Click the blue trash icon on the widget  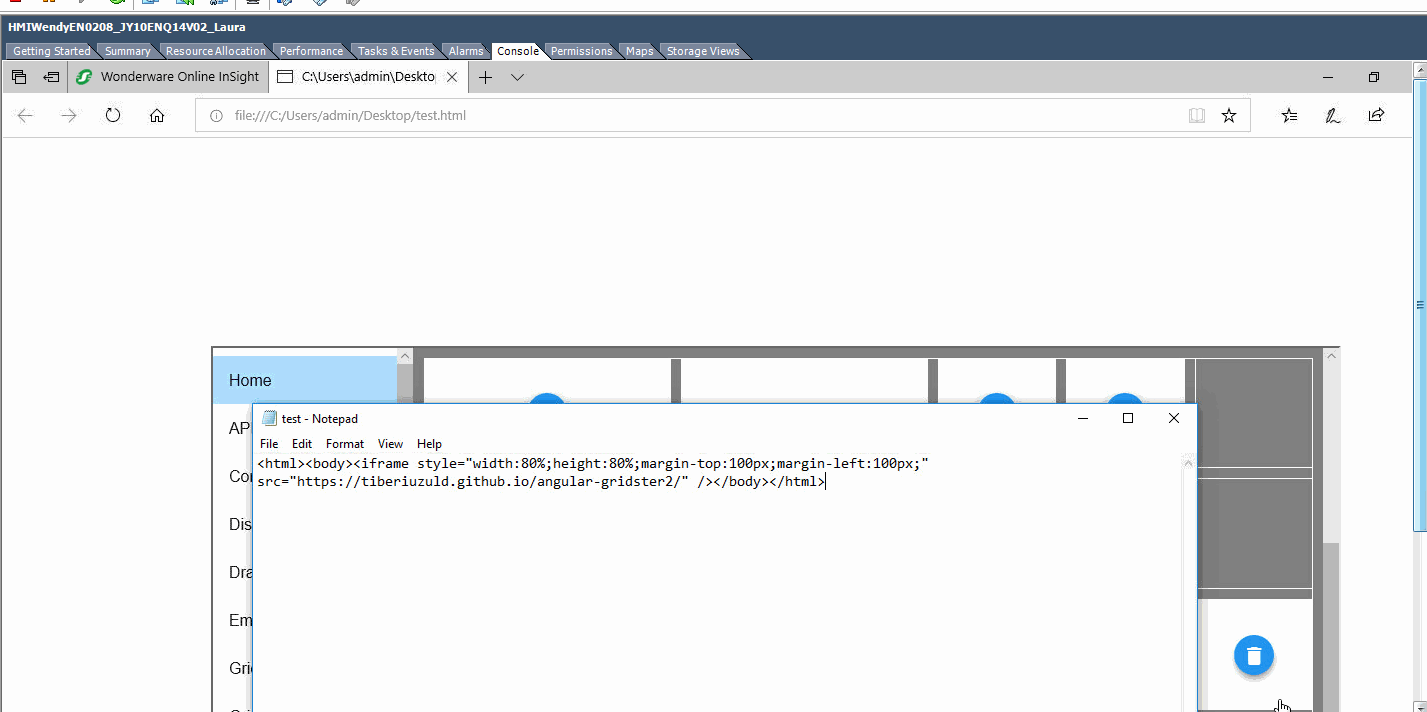click(x=1254, y=655)
